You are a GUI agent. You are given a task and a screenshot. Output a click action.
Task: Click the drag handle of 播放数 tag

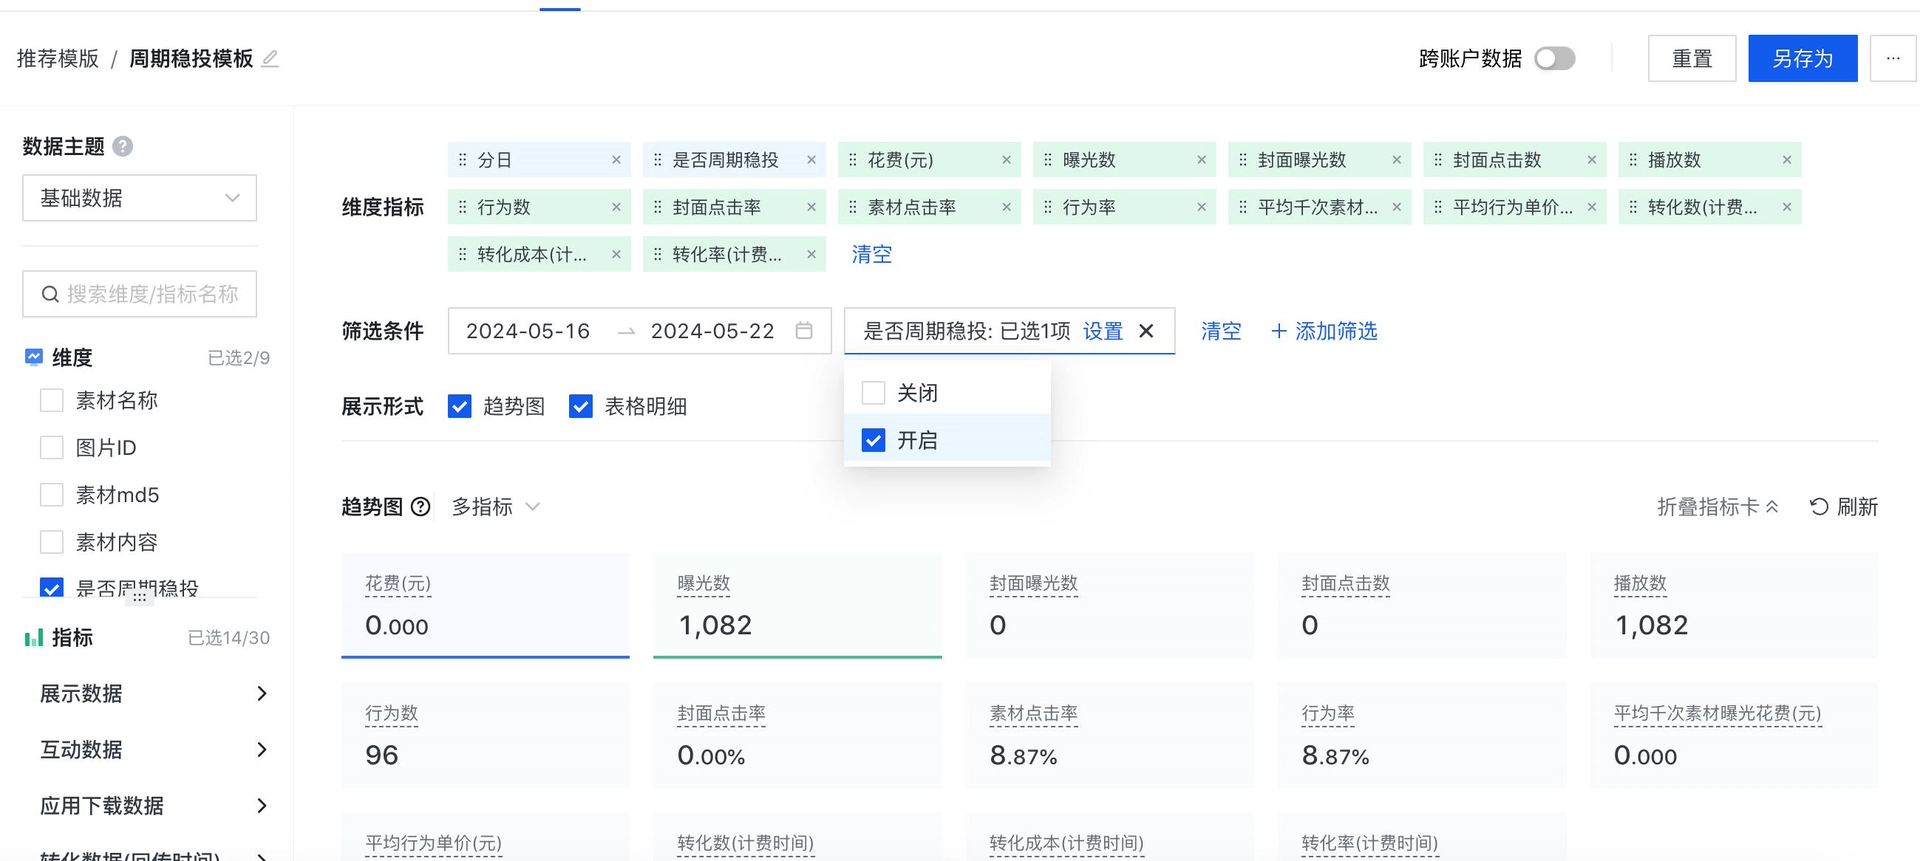[x=1632, y=160]
